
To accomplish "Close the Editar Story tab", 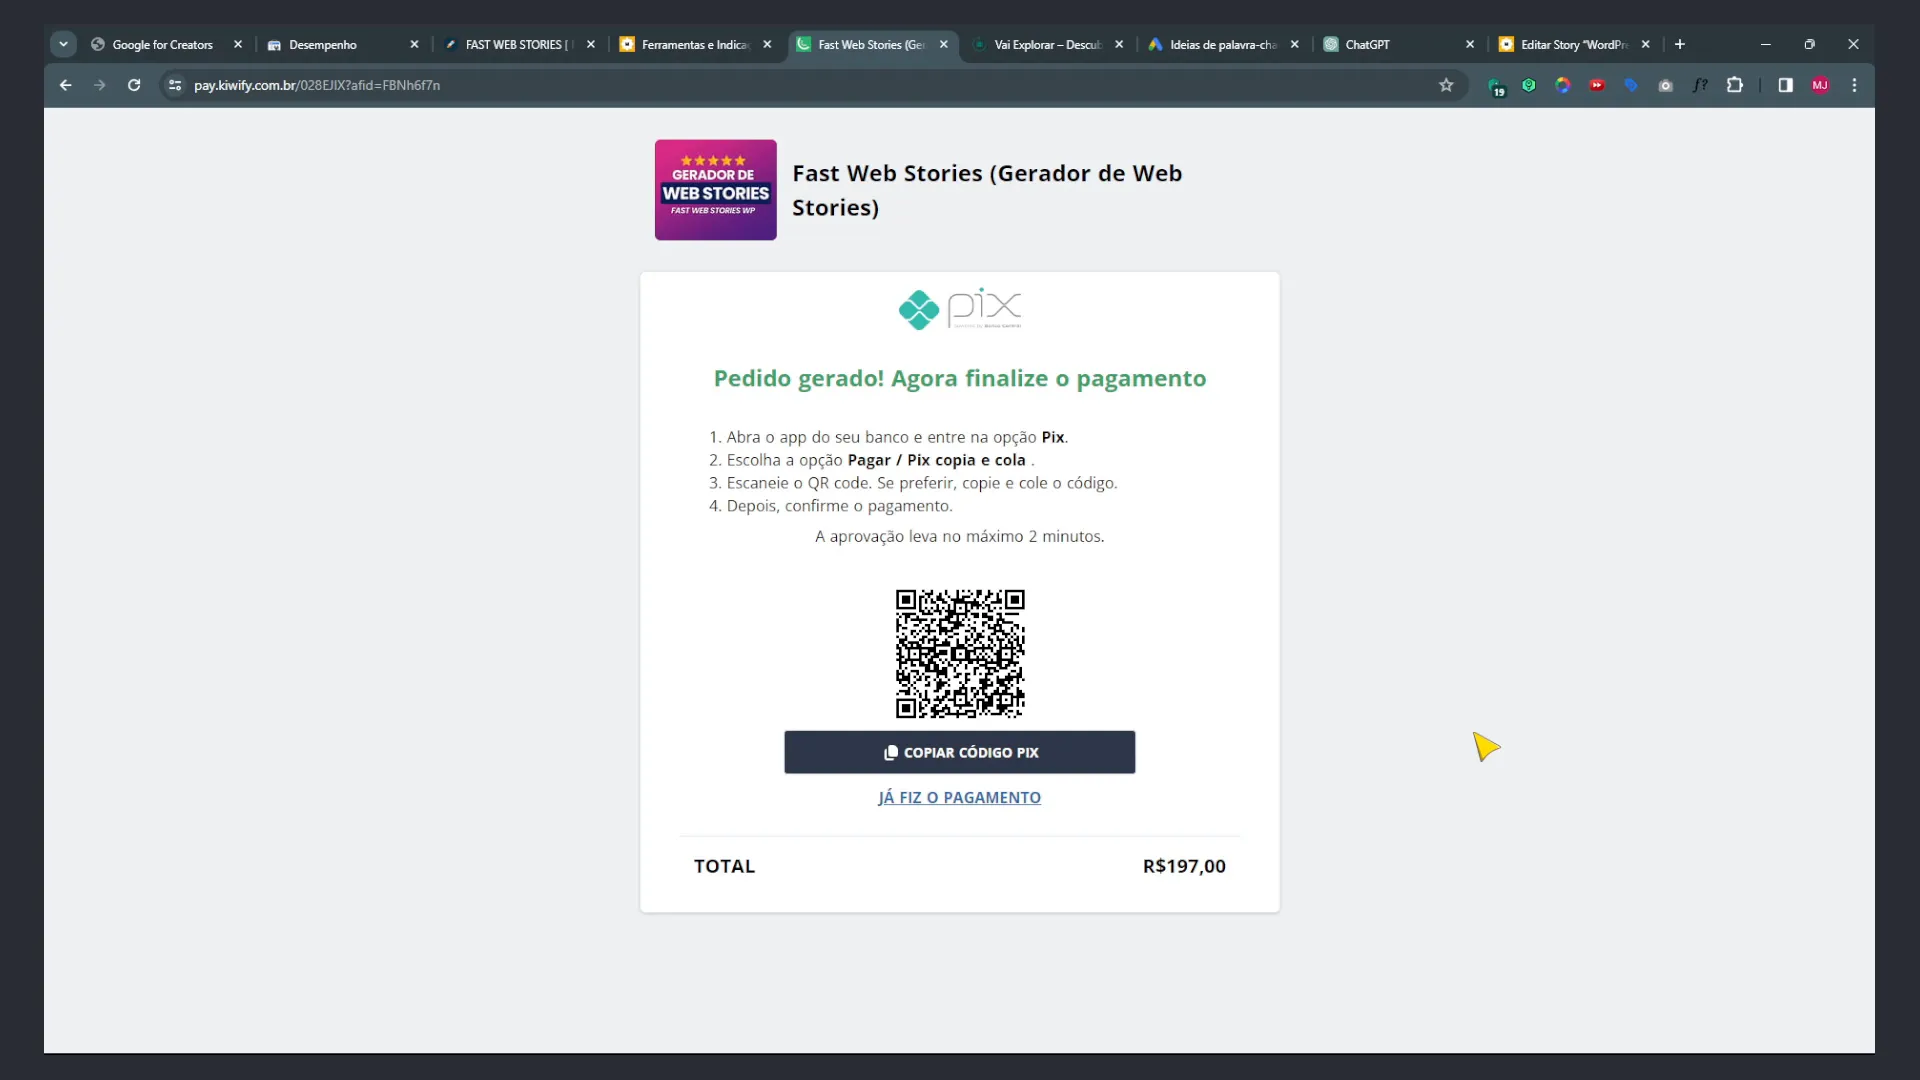I will (1645, 44).
